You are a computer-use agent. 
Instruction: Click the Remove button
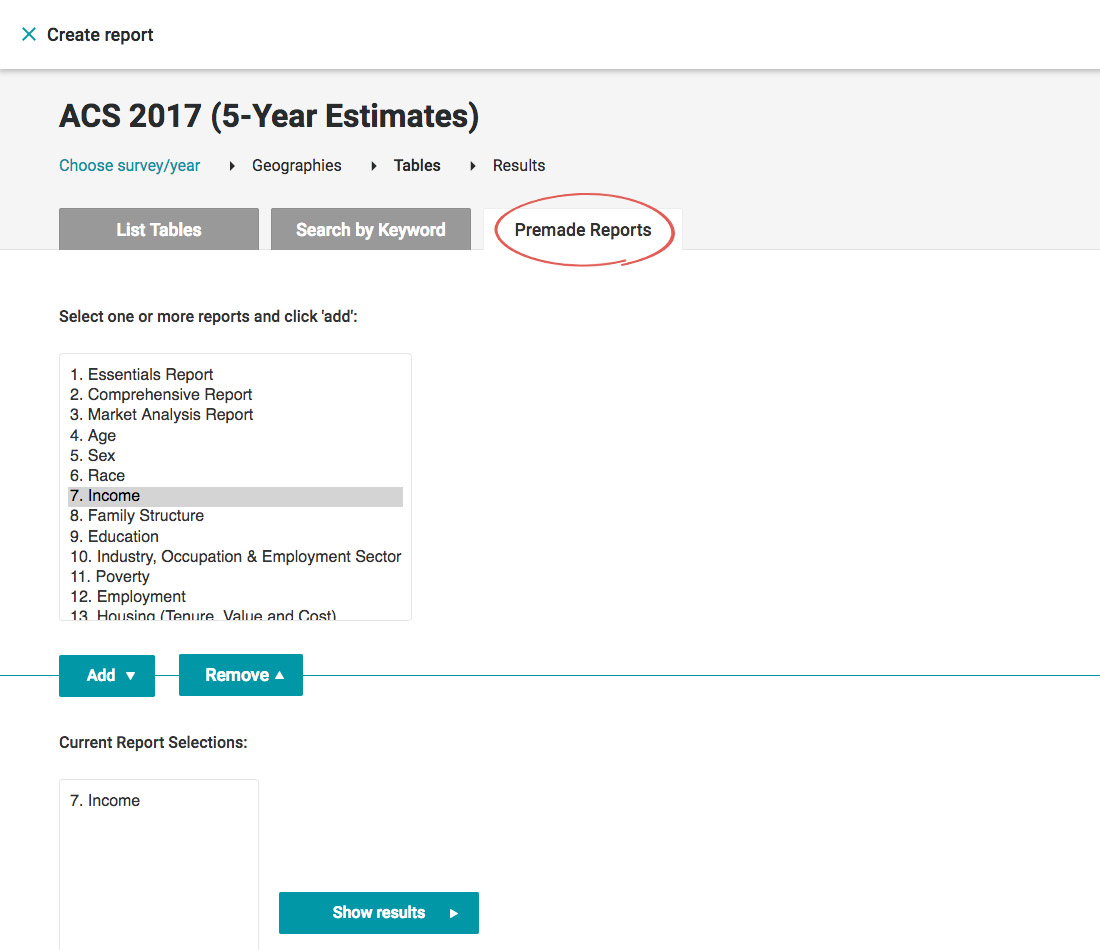240,676
